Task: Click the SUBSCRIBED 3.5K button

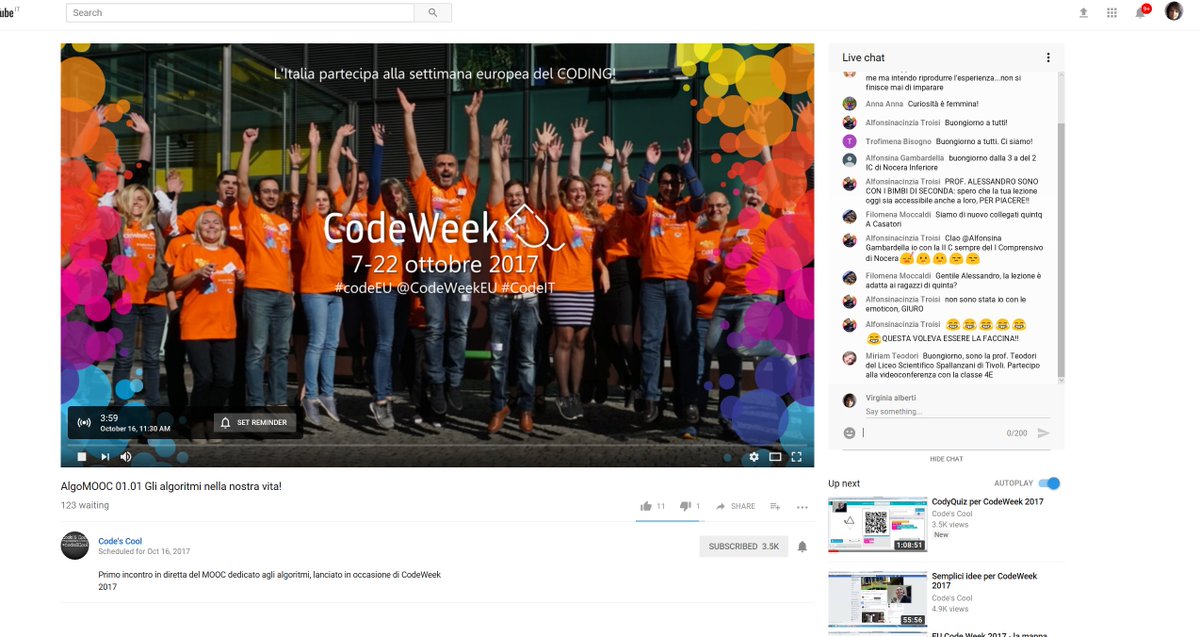Action: pyautogui.click(x=744, y=547)
